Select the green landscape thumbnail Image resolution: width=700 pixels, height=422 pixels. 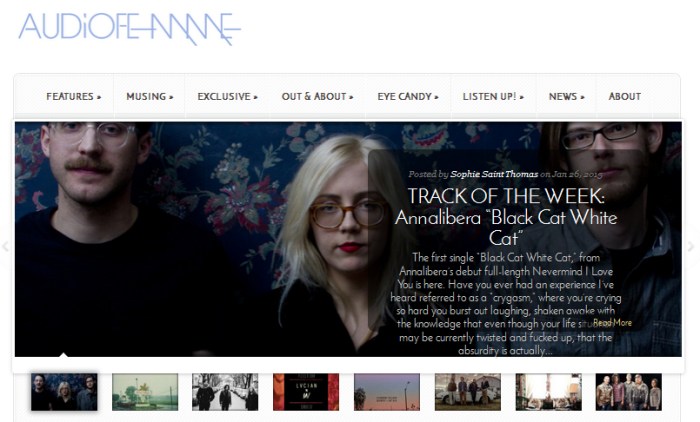pos(145,392)
